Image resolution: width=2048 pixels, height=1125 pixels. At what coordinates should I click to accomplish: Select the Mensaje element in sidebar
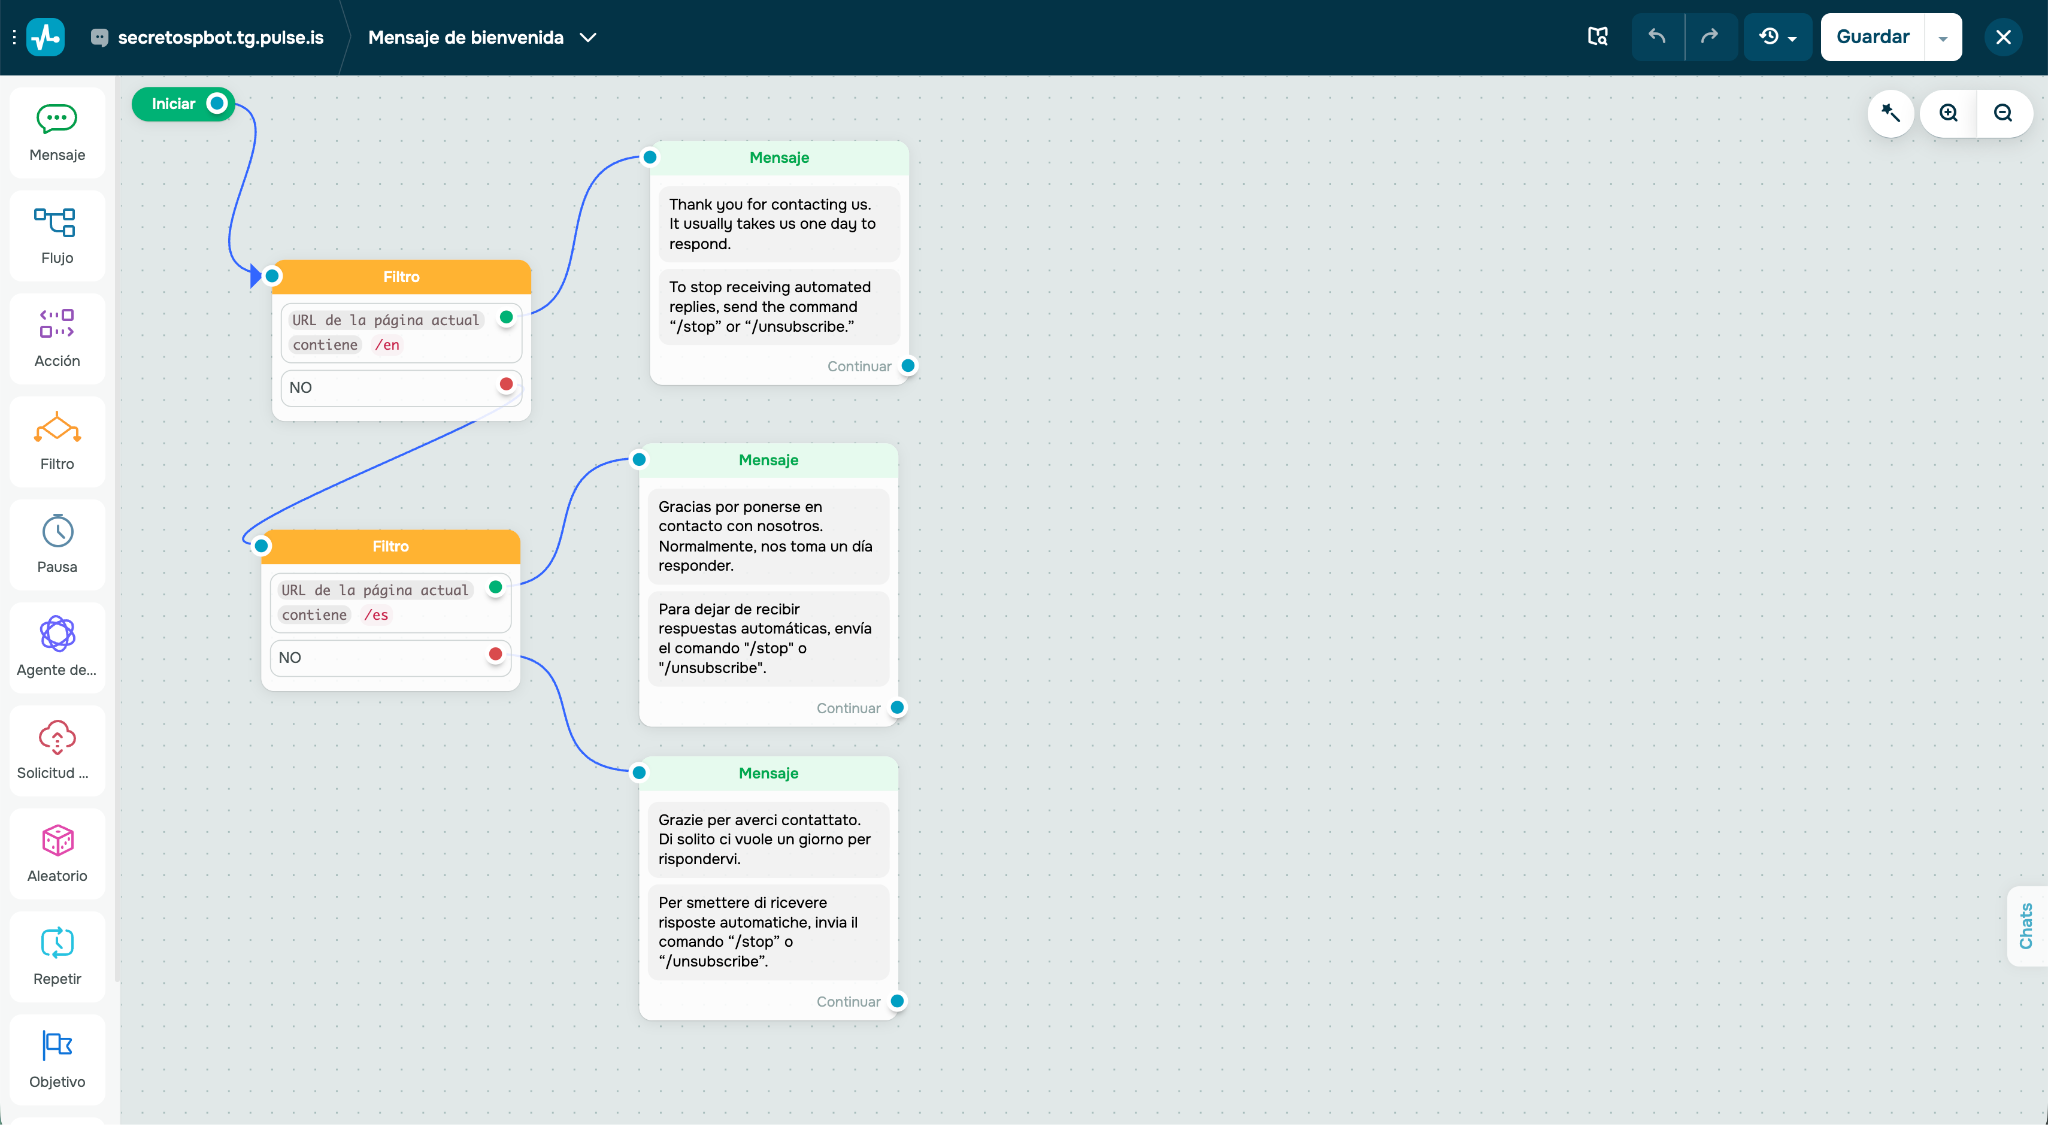tap(57, 134)
